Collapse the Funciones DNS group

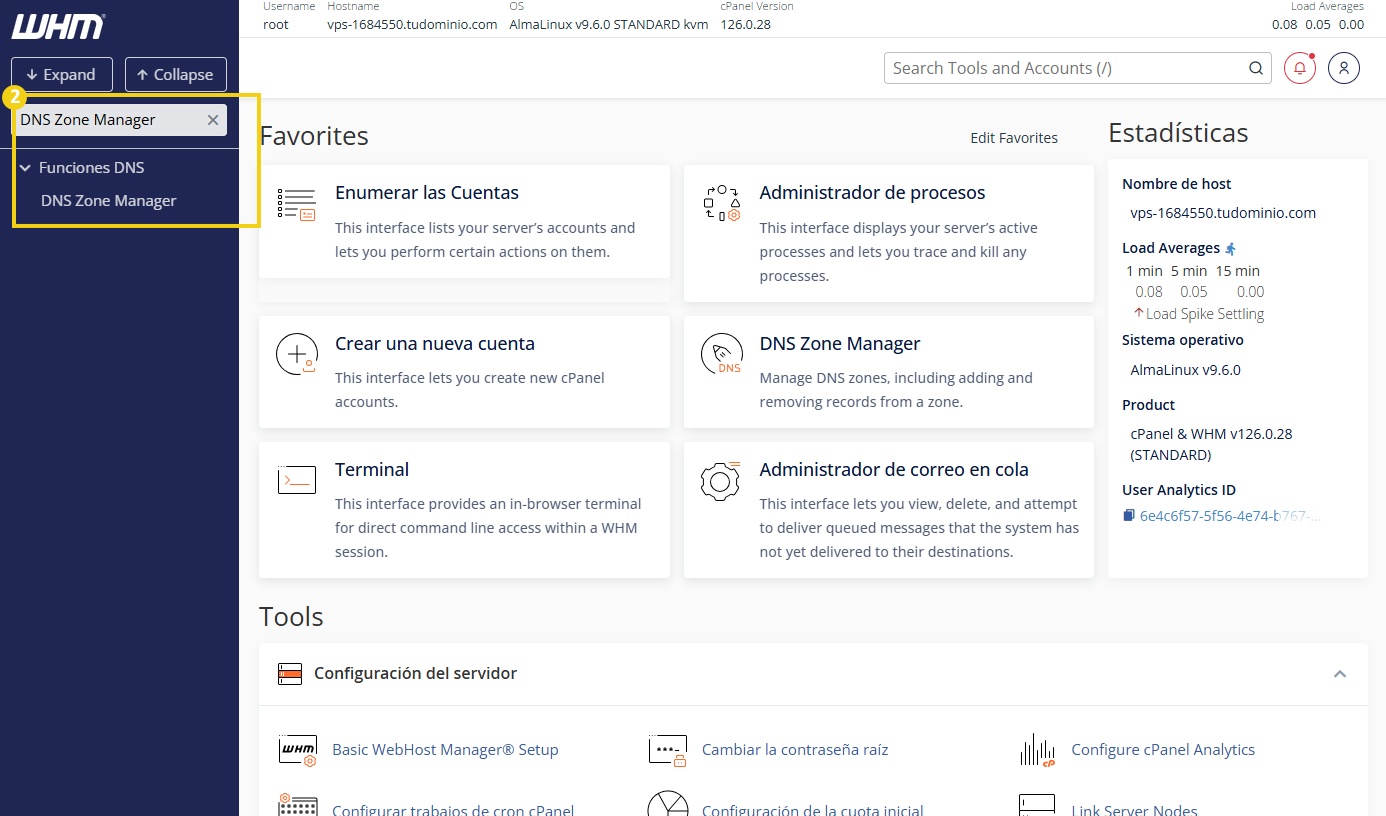[25, 168]
